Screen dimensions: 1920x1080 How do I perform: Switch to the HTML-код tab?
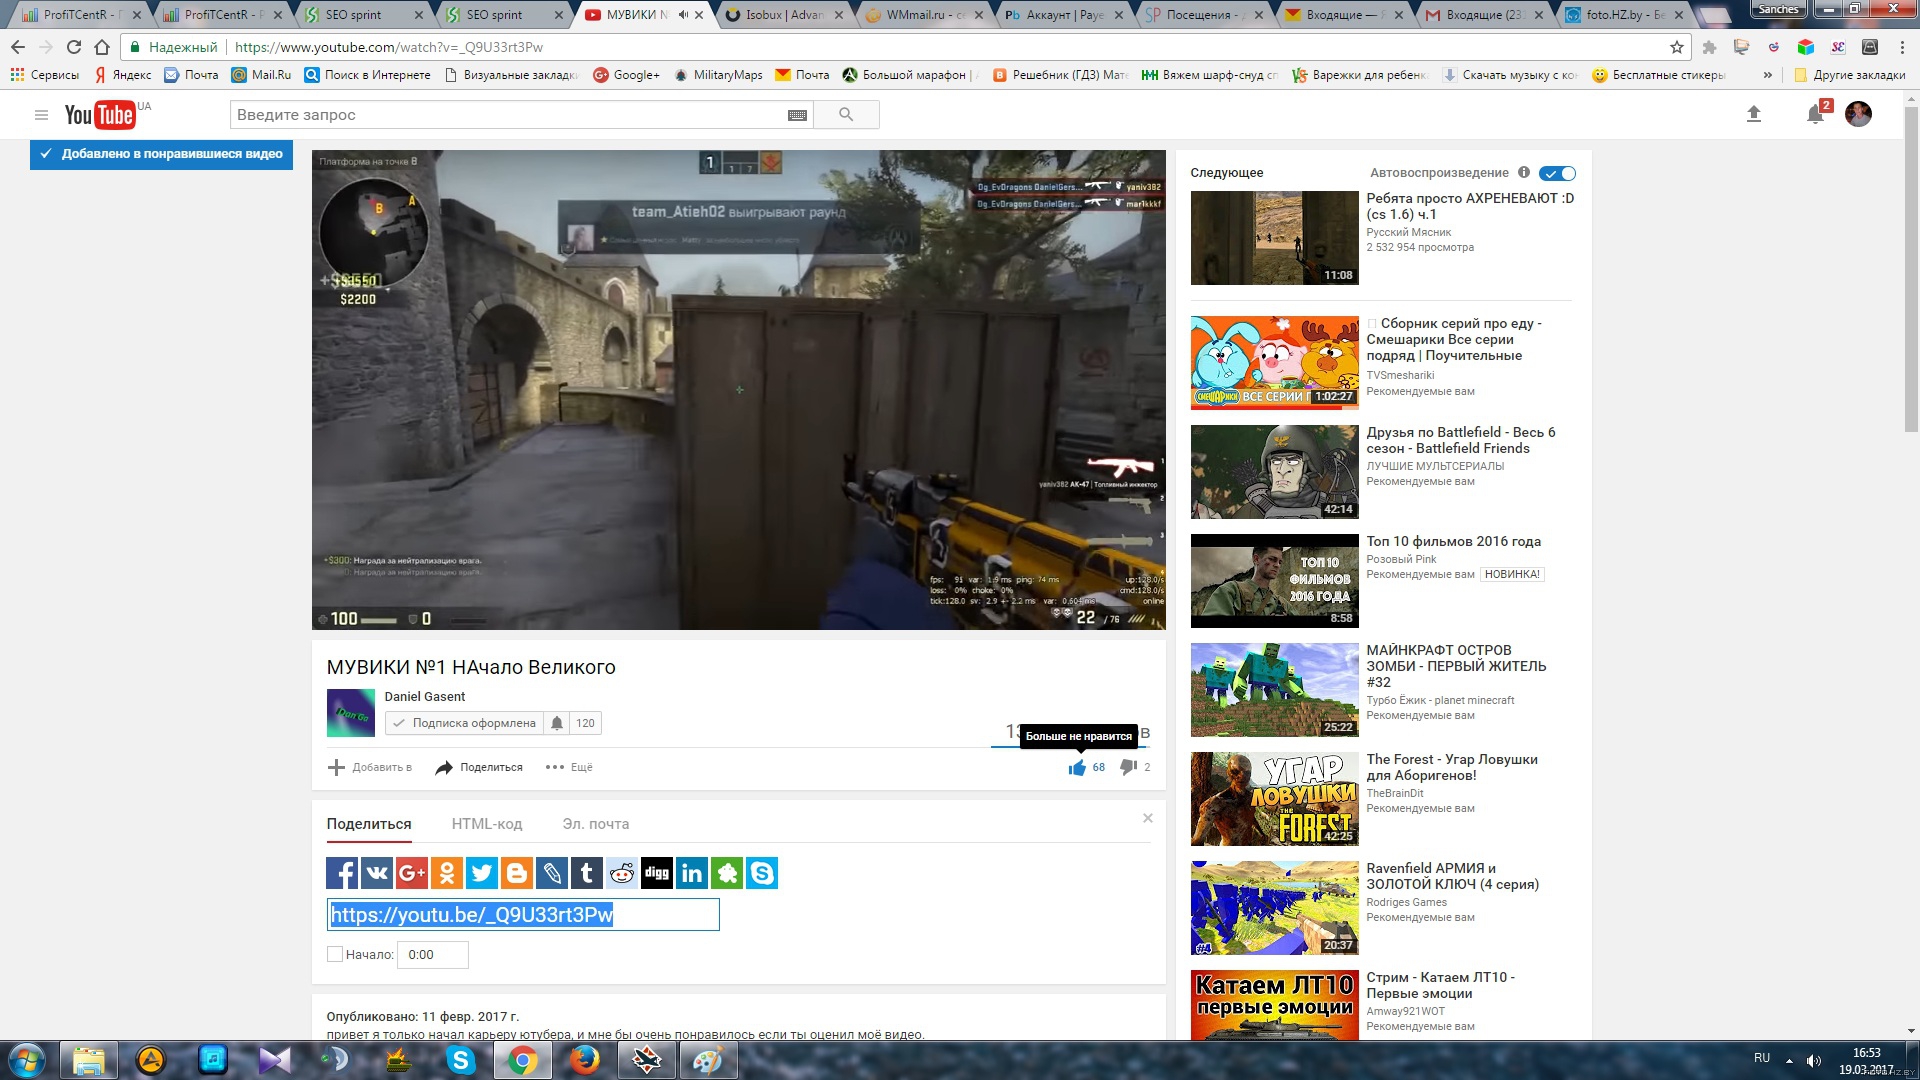coord(487,824)
